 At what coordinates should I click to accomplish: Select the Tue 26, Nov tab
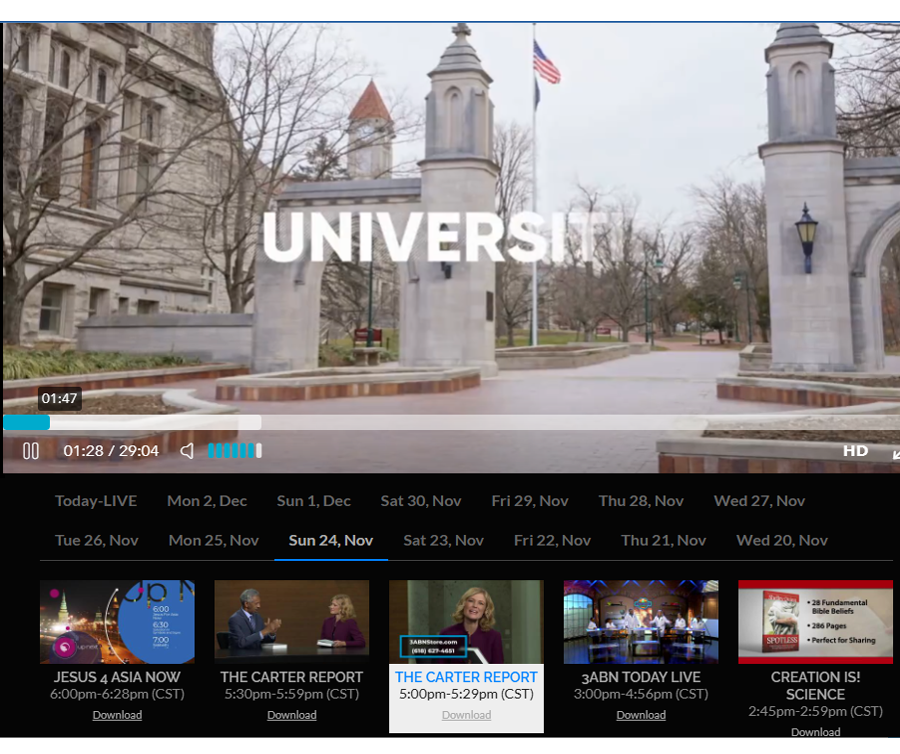[x=97, y=540]
